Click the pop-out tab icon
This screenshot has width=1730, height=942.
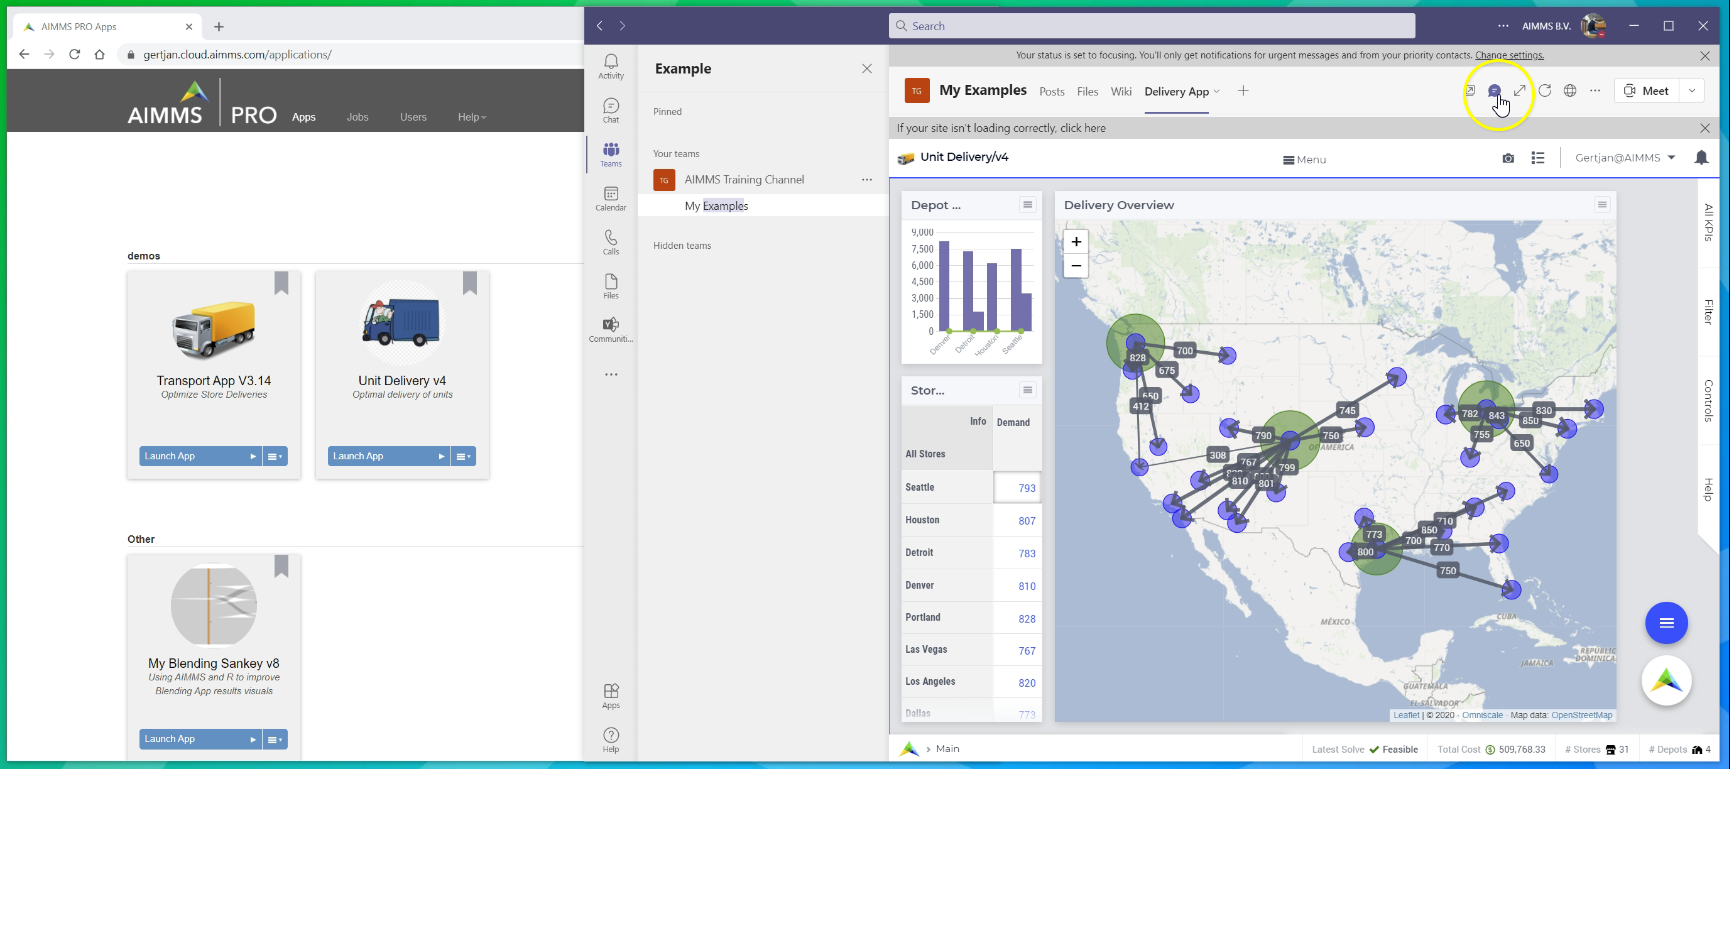tap(1470, 91)
